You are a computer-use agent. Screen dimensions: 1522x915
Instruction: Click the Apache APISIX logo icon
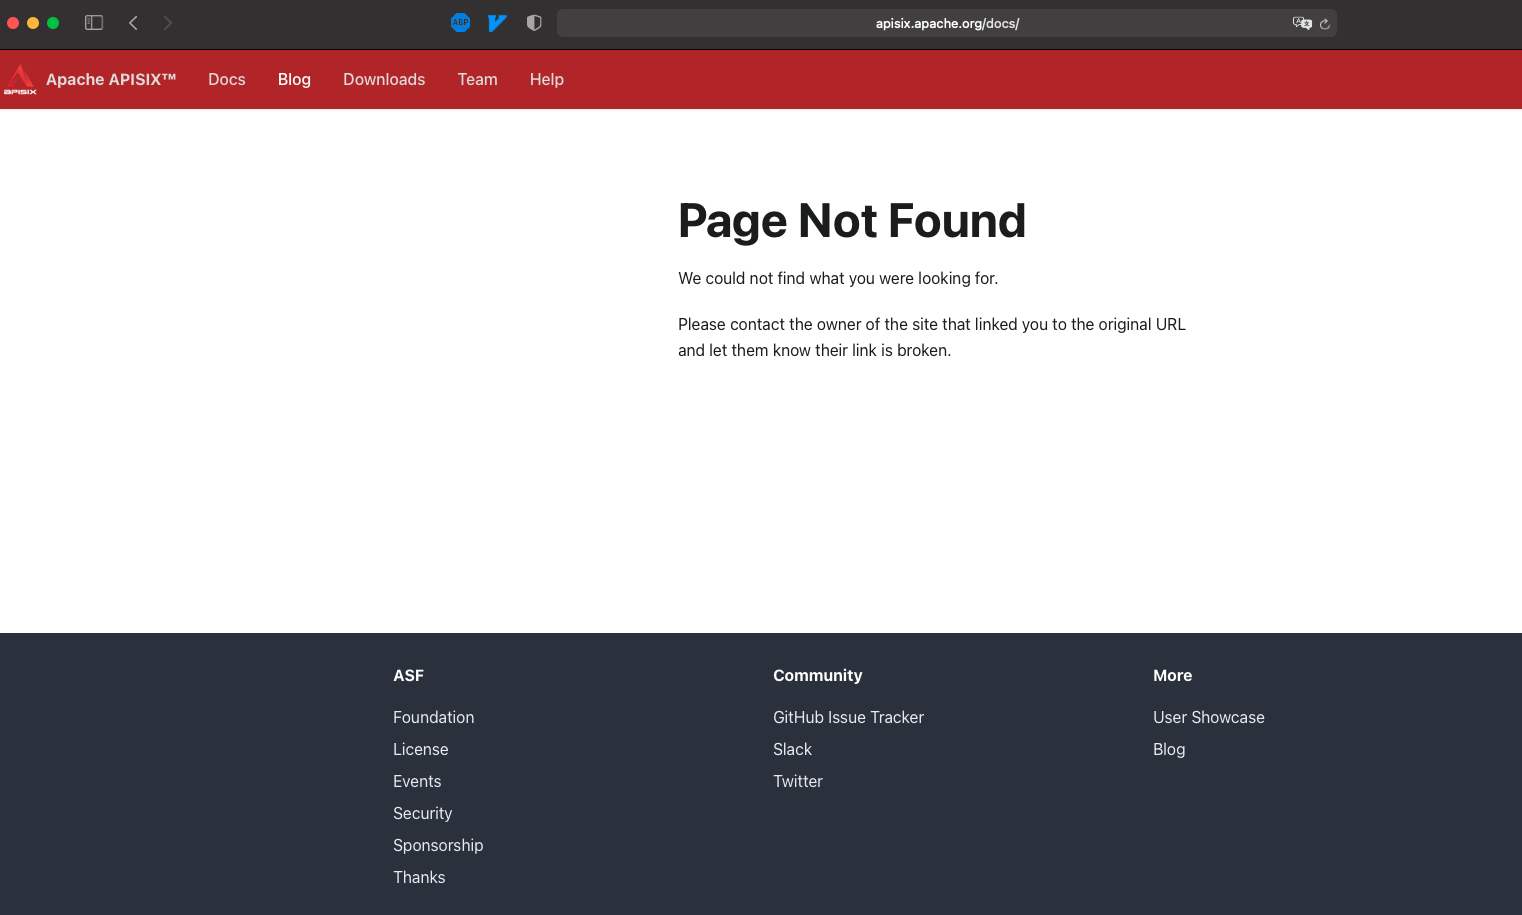[20, 80]
